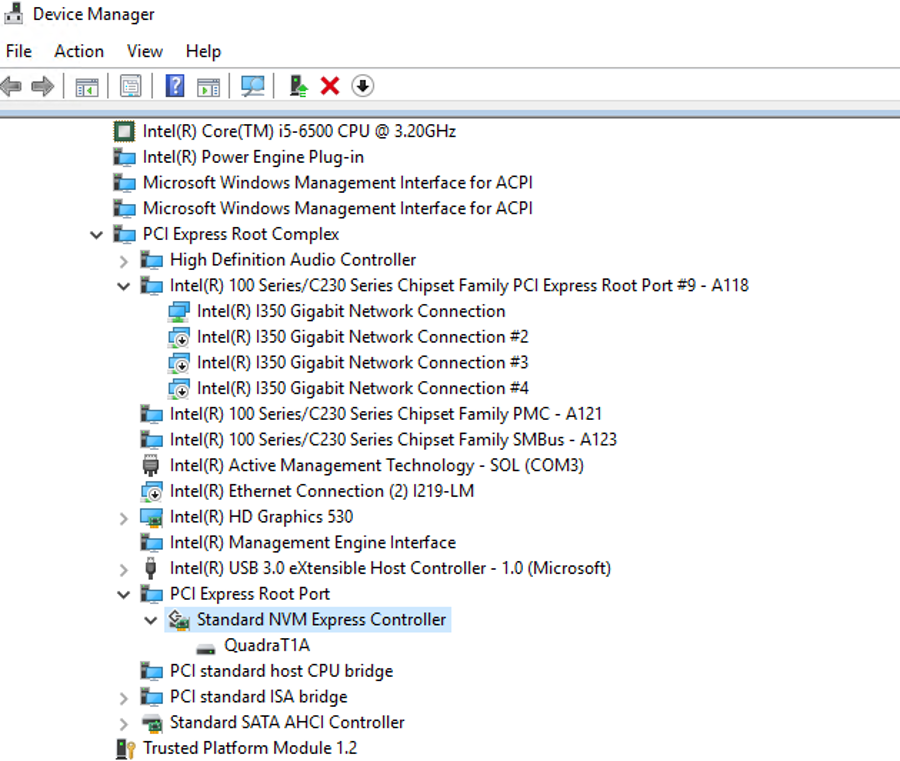Click the Ethernet Connection I219-LM icon
900x761 pixels.
152,491
